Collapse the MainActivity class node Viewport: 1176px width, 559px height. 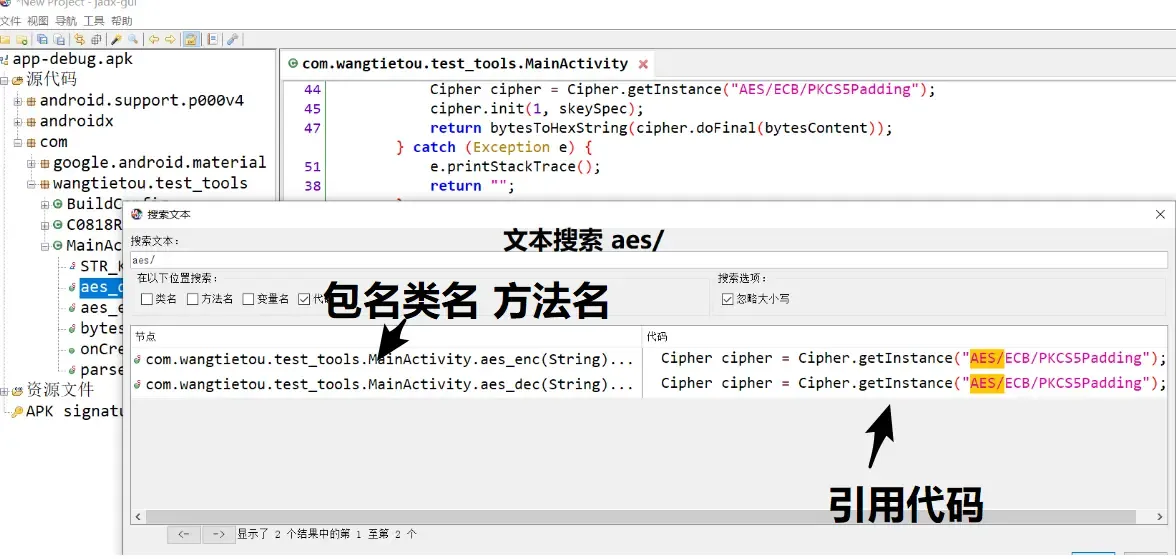tap(45, 245)
